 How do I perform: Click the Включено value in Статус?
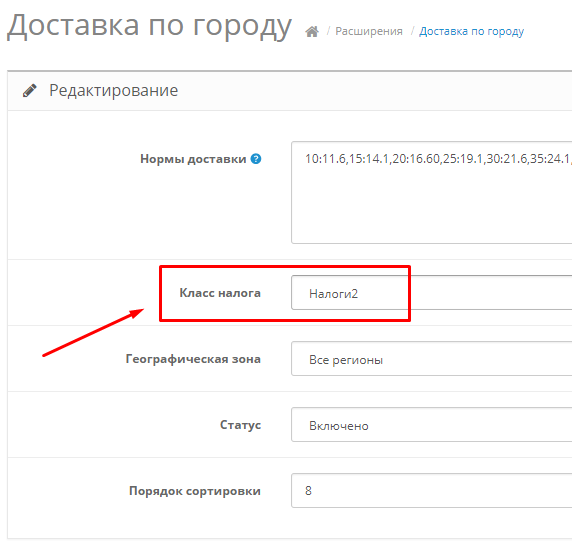[x=339, y=426]
